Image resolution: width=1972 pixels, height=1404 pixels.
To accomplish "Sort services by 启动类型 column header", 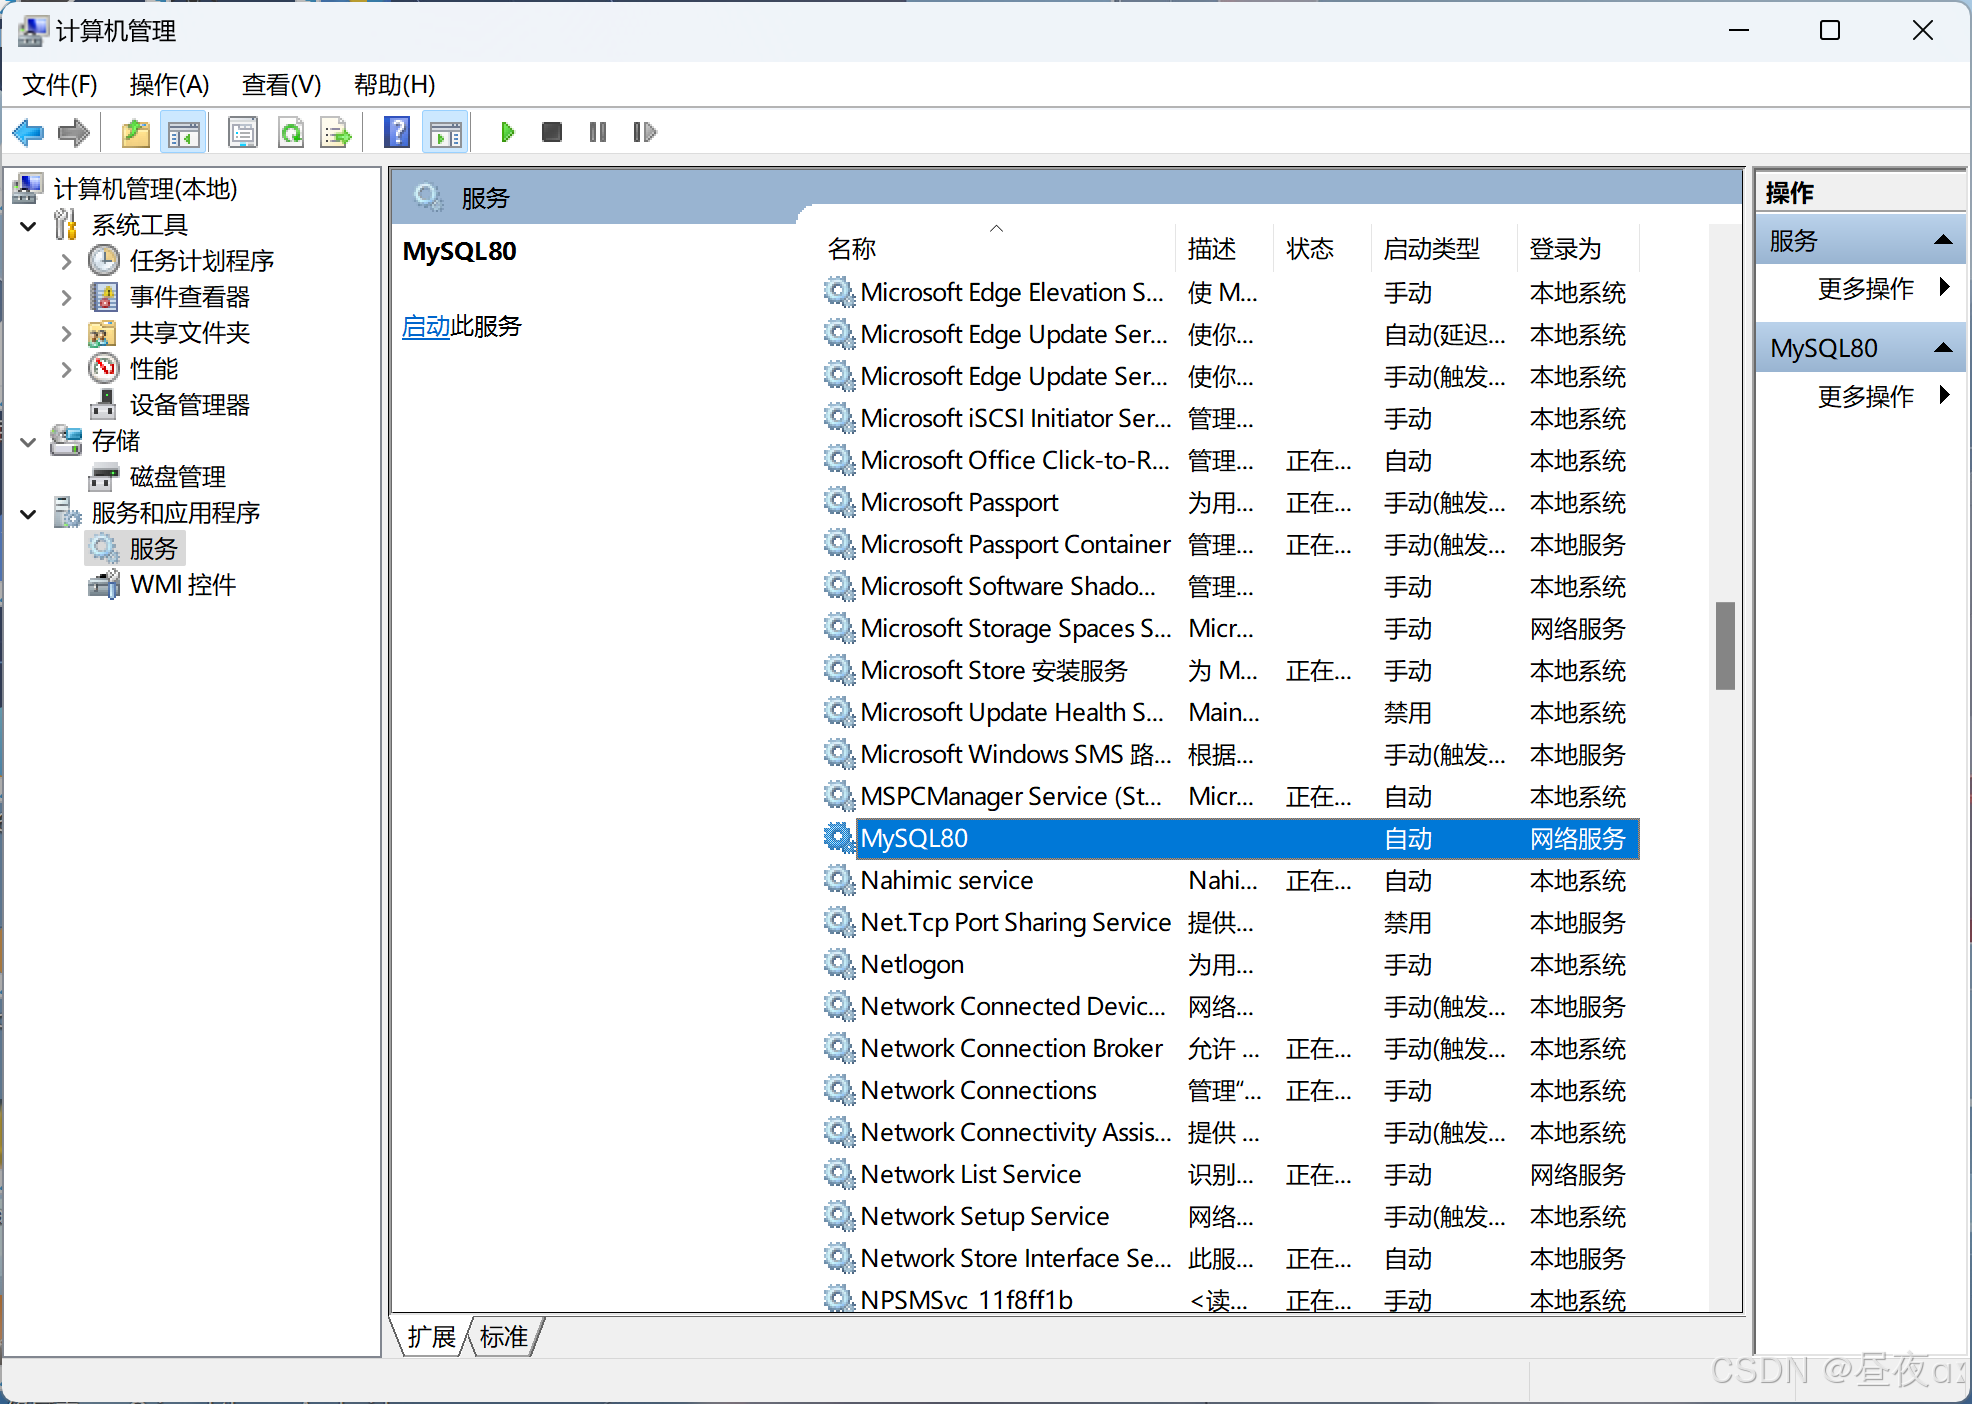I will click(1431, 249).
